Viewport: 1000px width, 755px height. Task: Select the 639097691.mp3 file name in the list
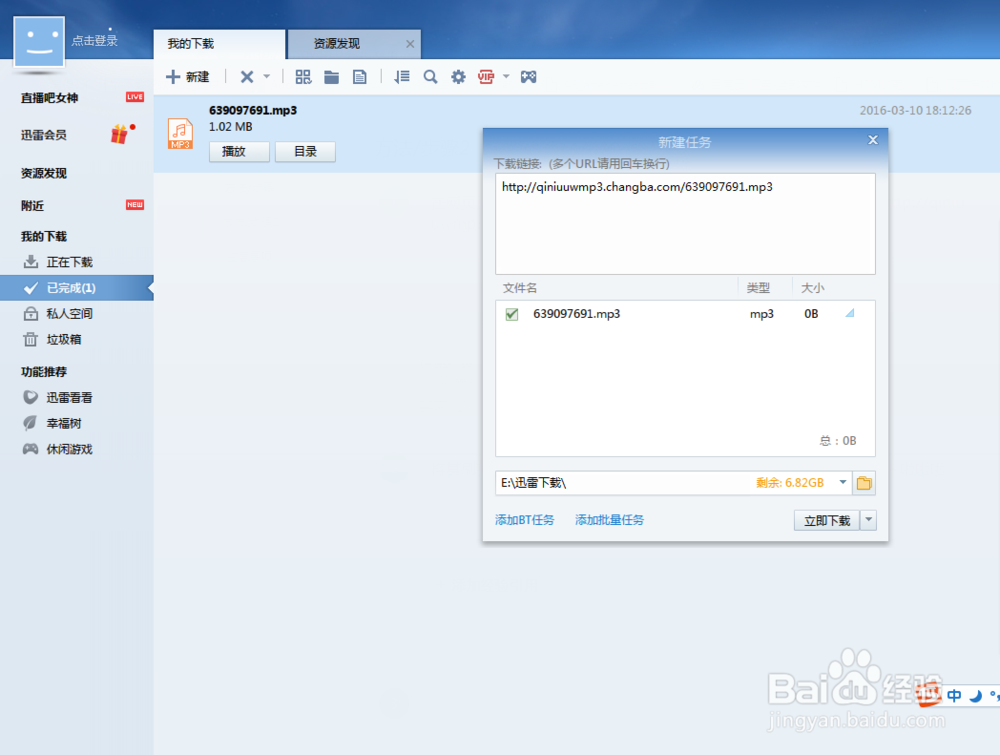click(253, 110)
